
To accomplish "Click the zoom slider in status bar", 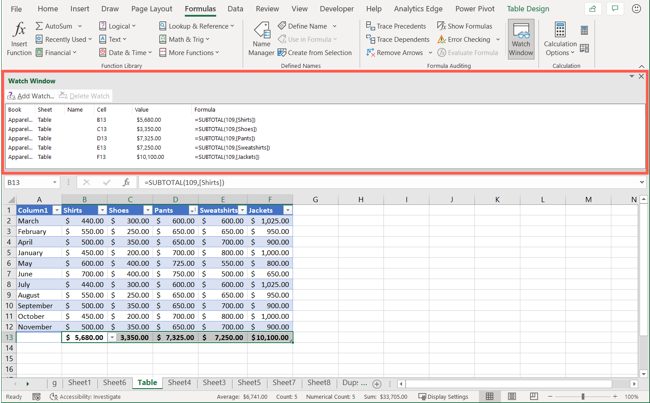I will tap(585, 396).
